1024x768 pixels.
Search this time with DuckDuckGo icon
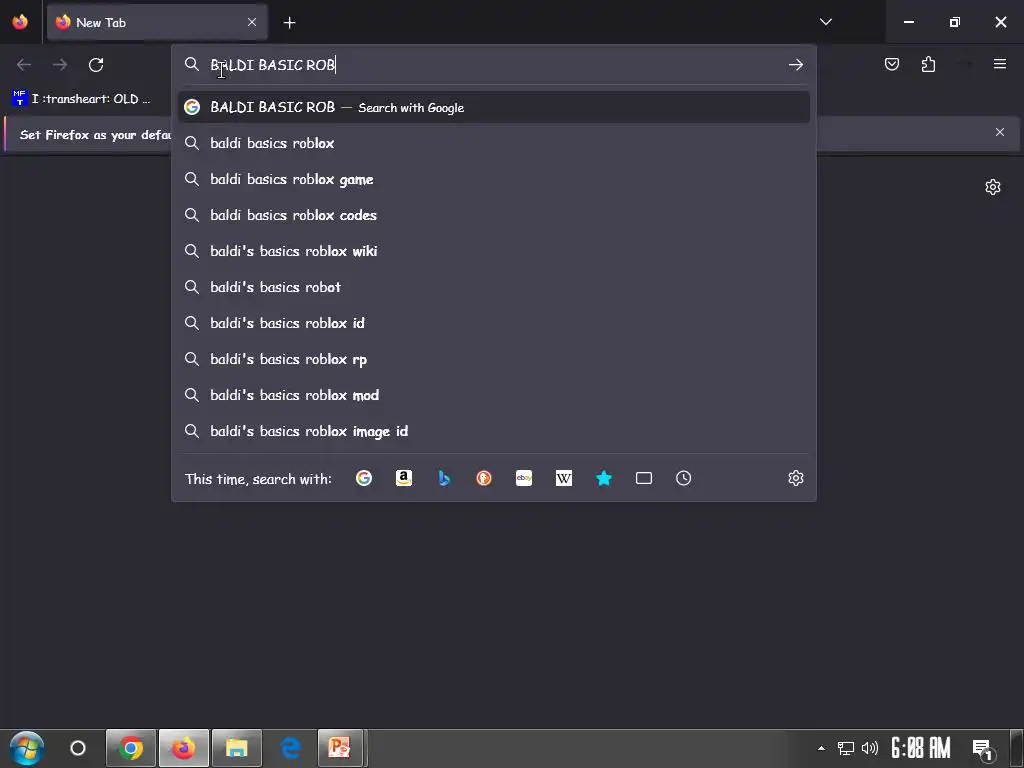tap(484, 478)
